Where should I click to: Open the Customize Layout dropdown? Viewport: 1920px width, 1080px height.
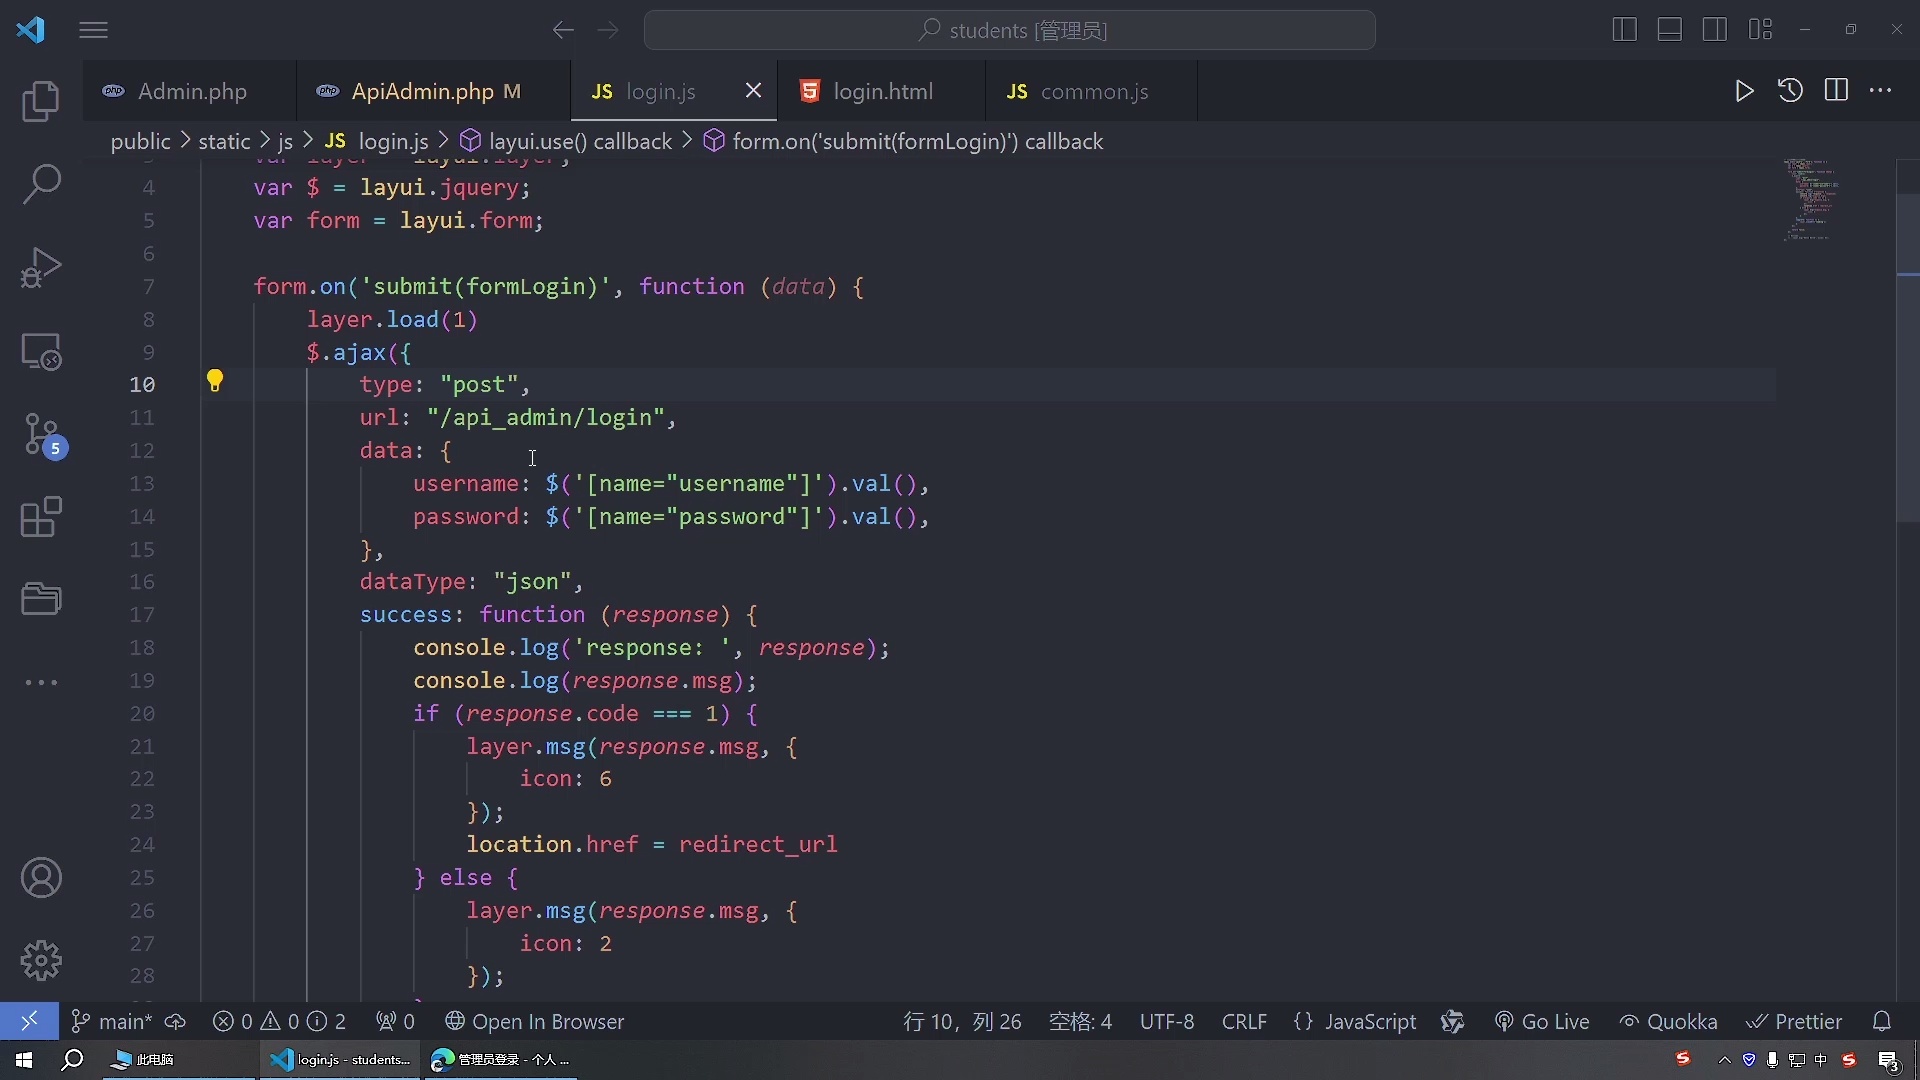click(1761, 30)
